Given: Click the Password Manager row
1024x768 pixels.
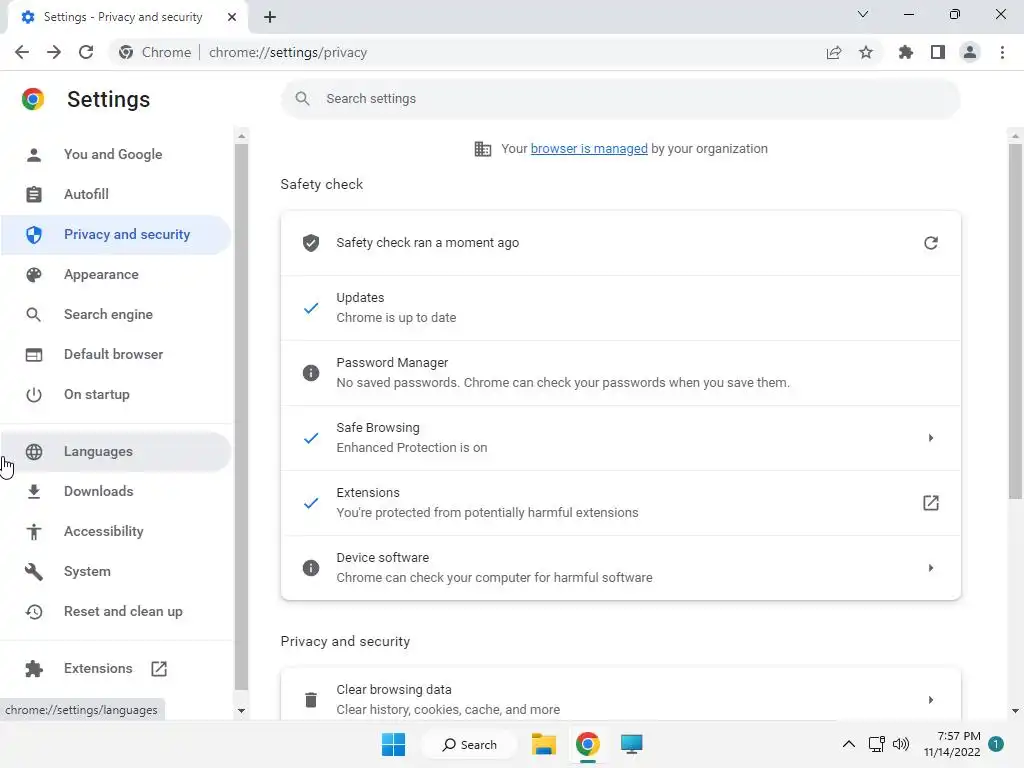Looking at the screenshot, I should click(620, 373).
